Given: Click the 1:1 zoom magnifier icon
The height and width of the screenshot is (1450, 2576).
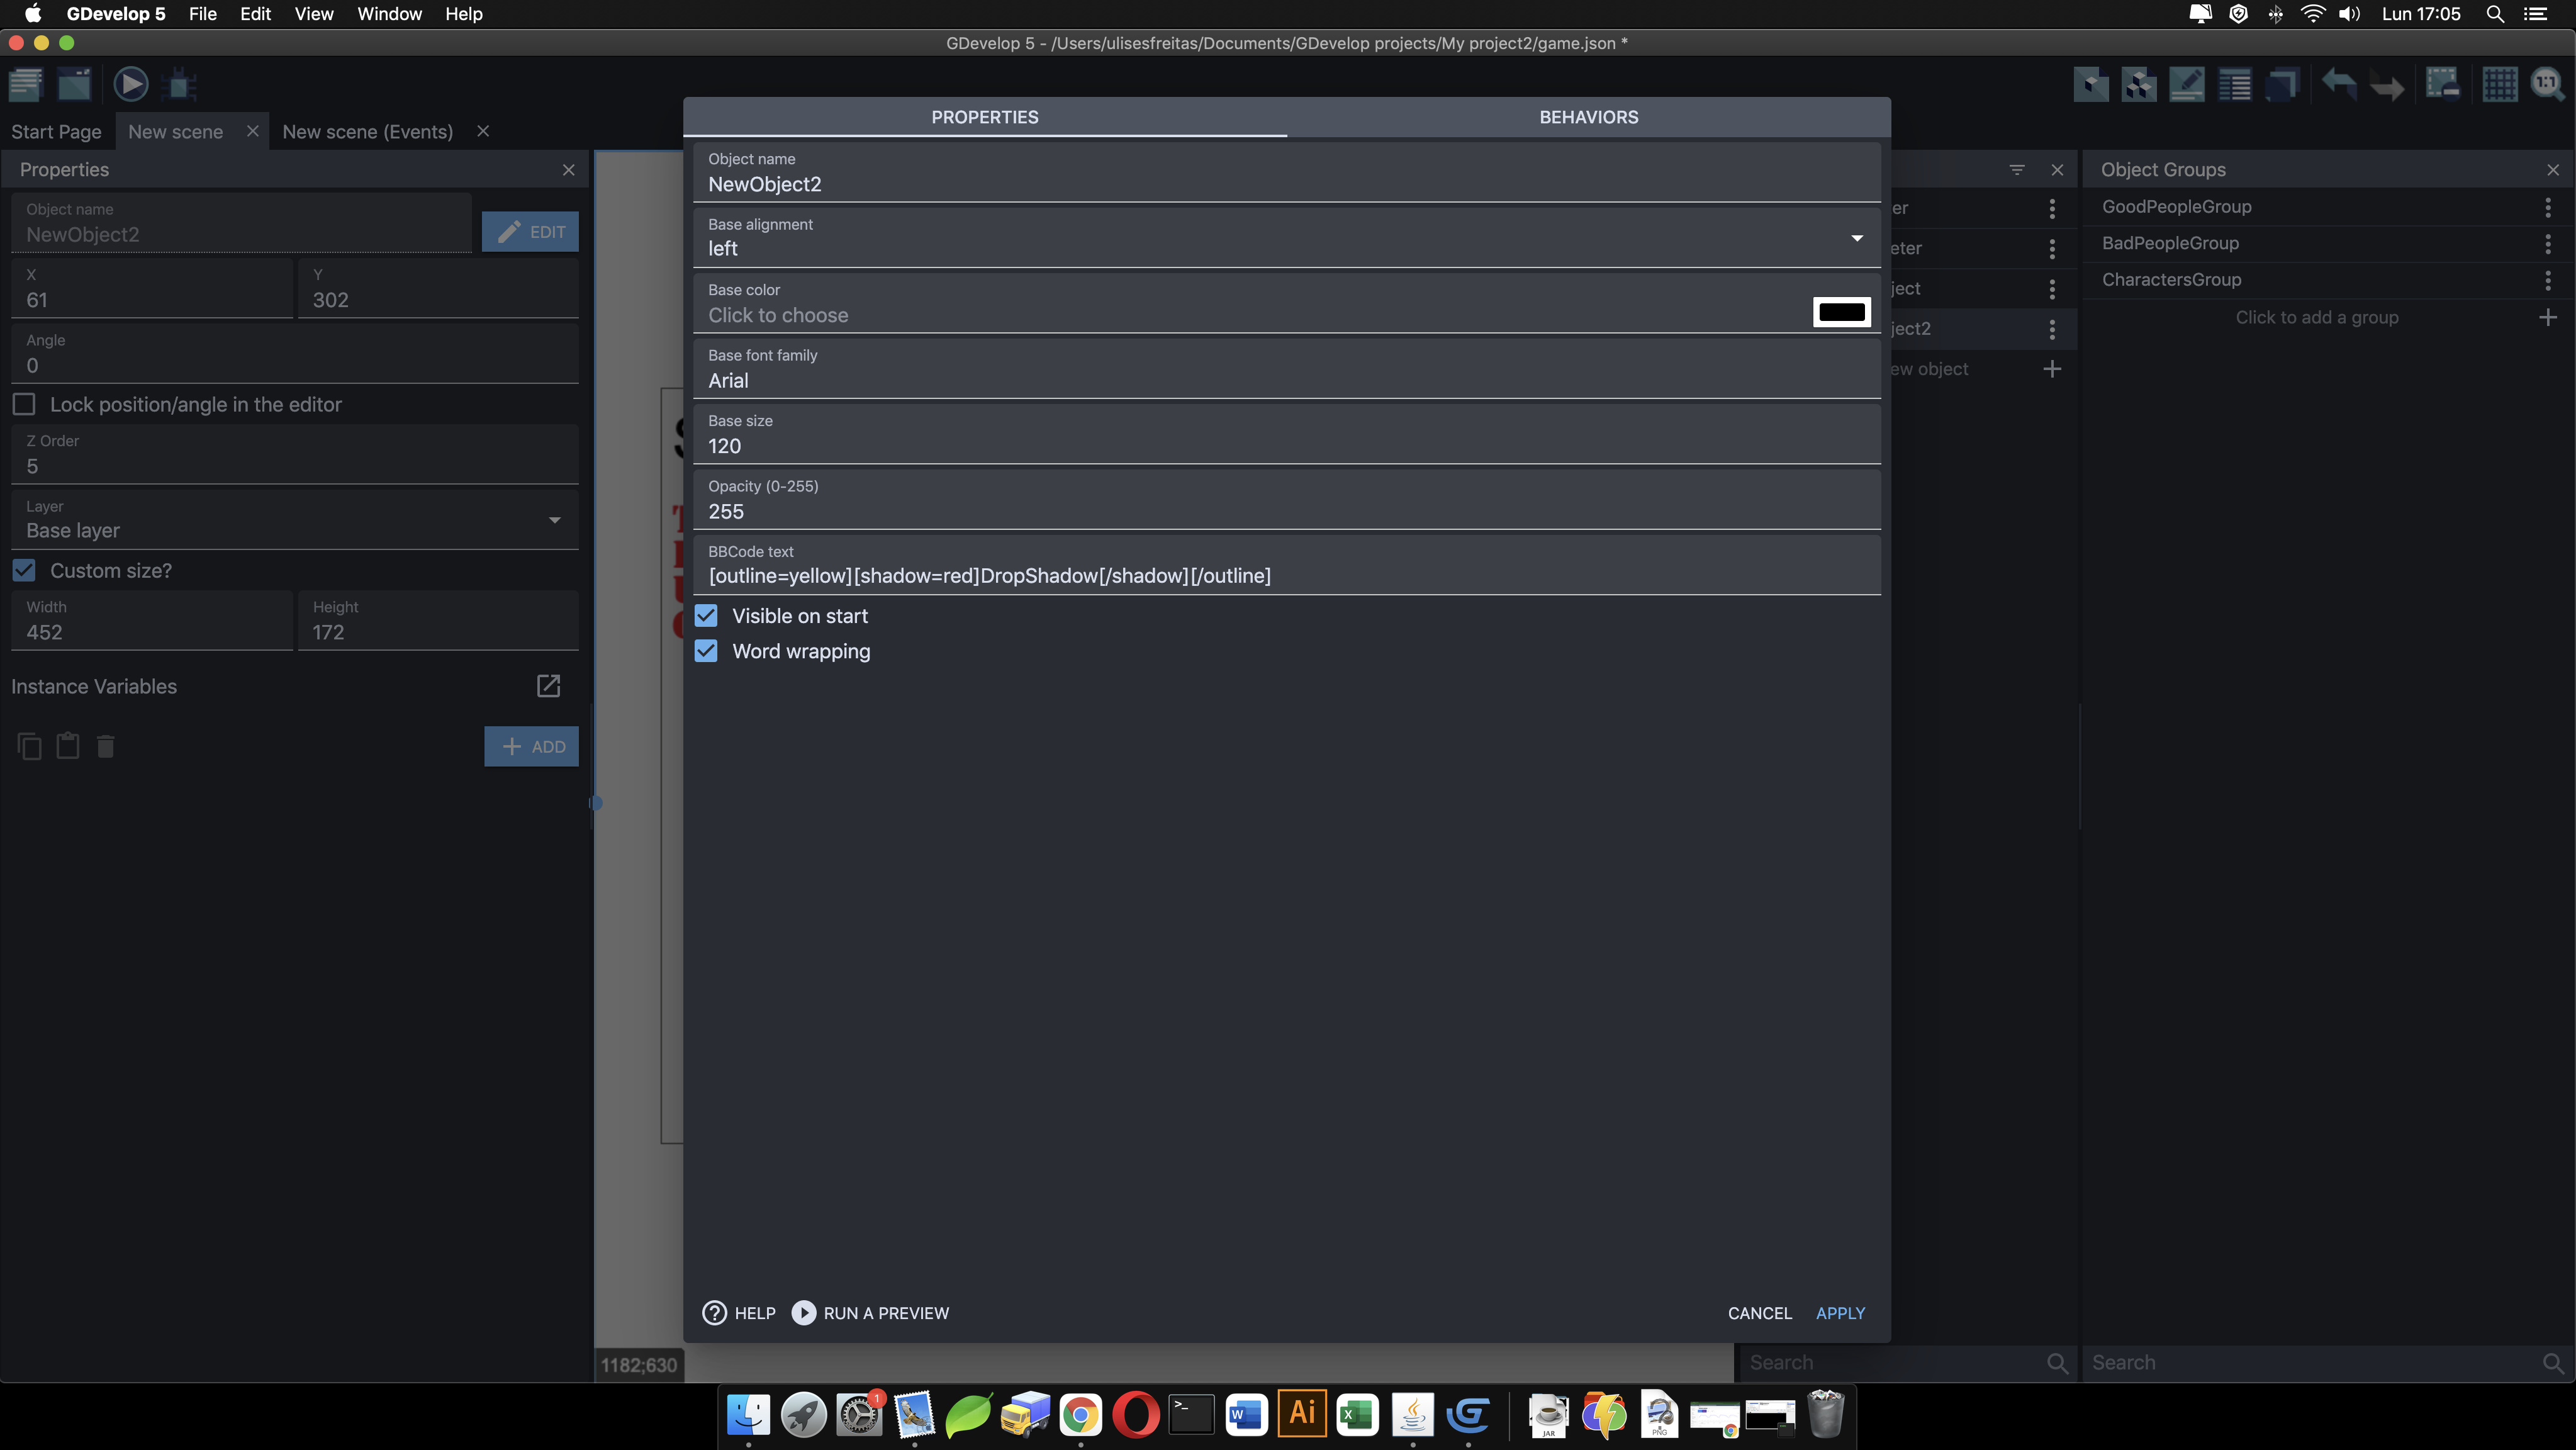Looking at the screenshot, I should [2546, 85].
